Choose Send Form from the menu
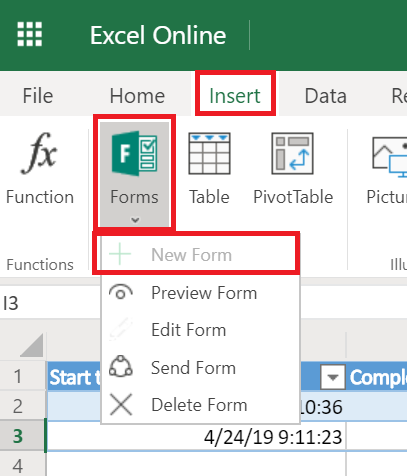The image size is (407, 476). tap(201, 368)
